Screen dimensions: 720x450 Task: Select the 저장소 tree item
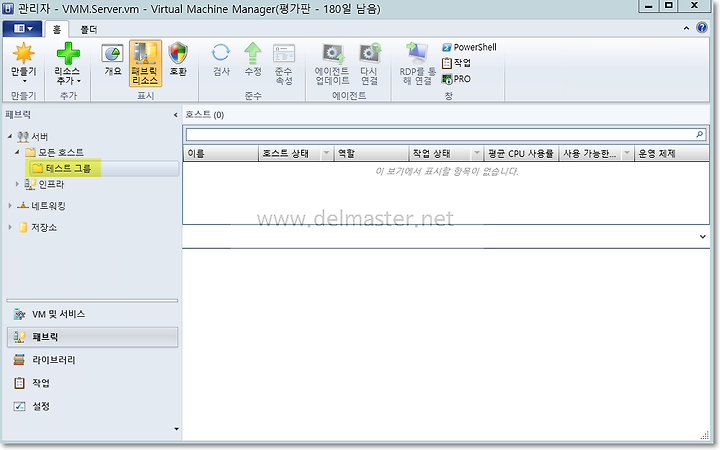38,227
